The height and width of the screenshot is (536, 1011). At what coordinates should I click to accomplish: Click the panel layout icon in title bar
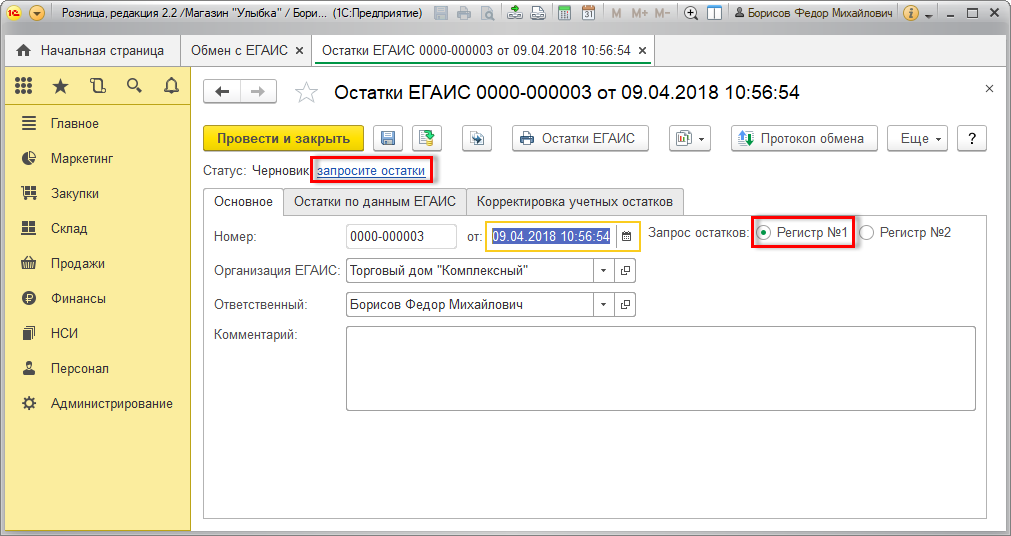coord(714,13)
